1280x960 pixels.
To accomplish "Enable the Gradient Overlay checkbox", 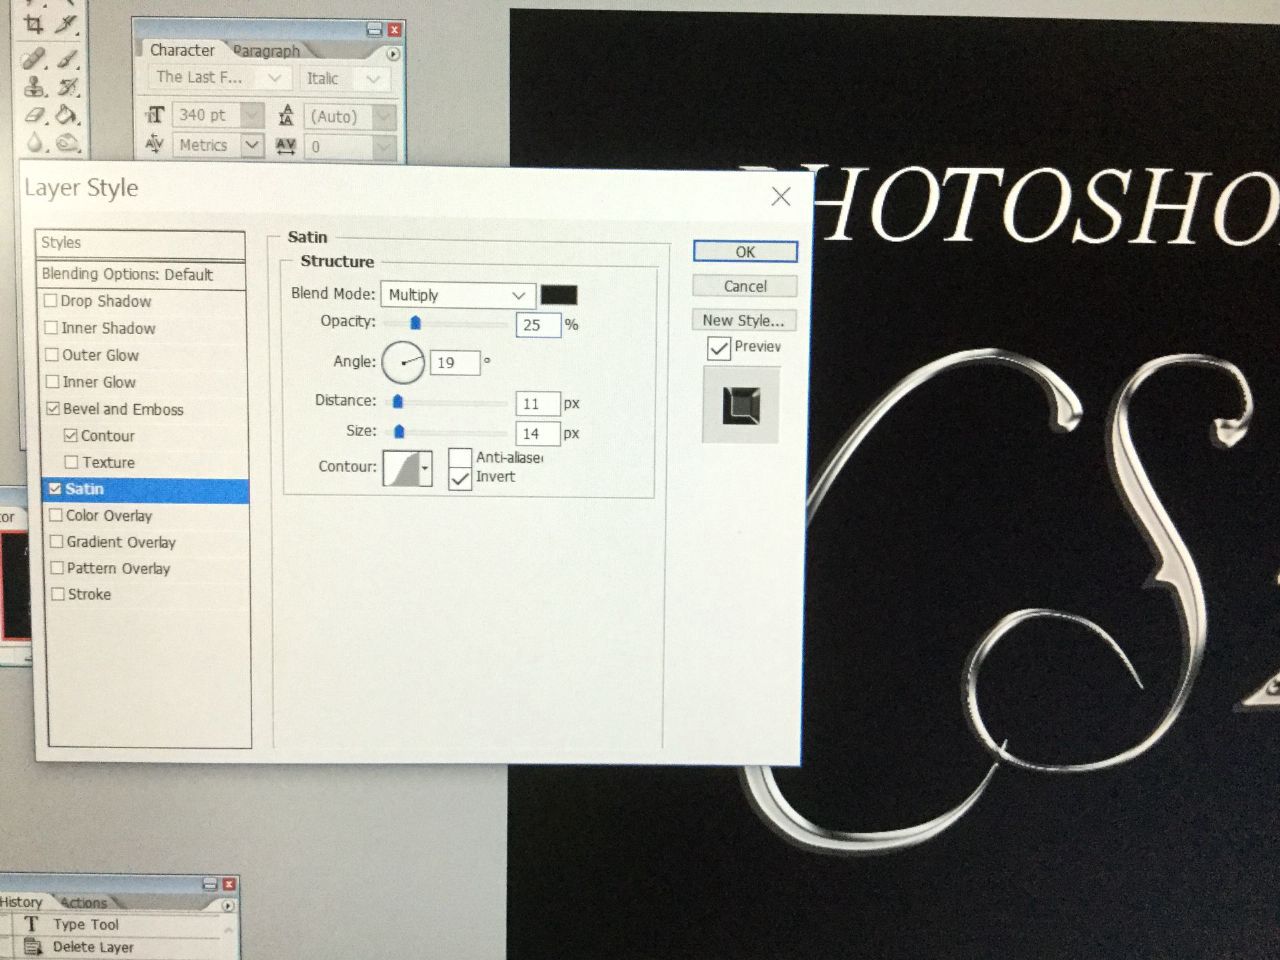I will coord(57,541).
